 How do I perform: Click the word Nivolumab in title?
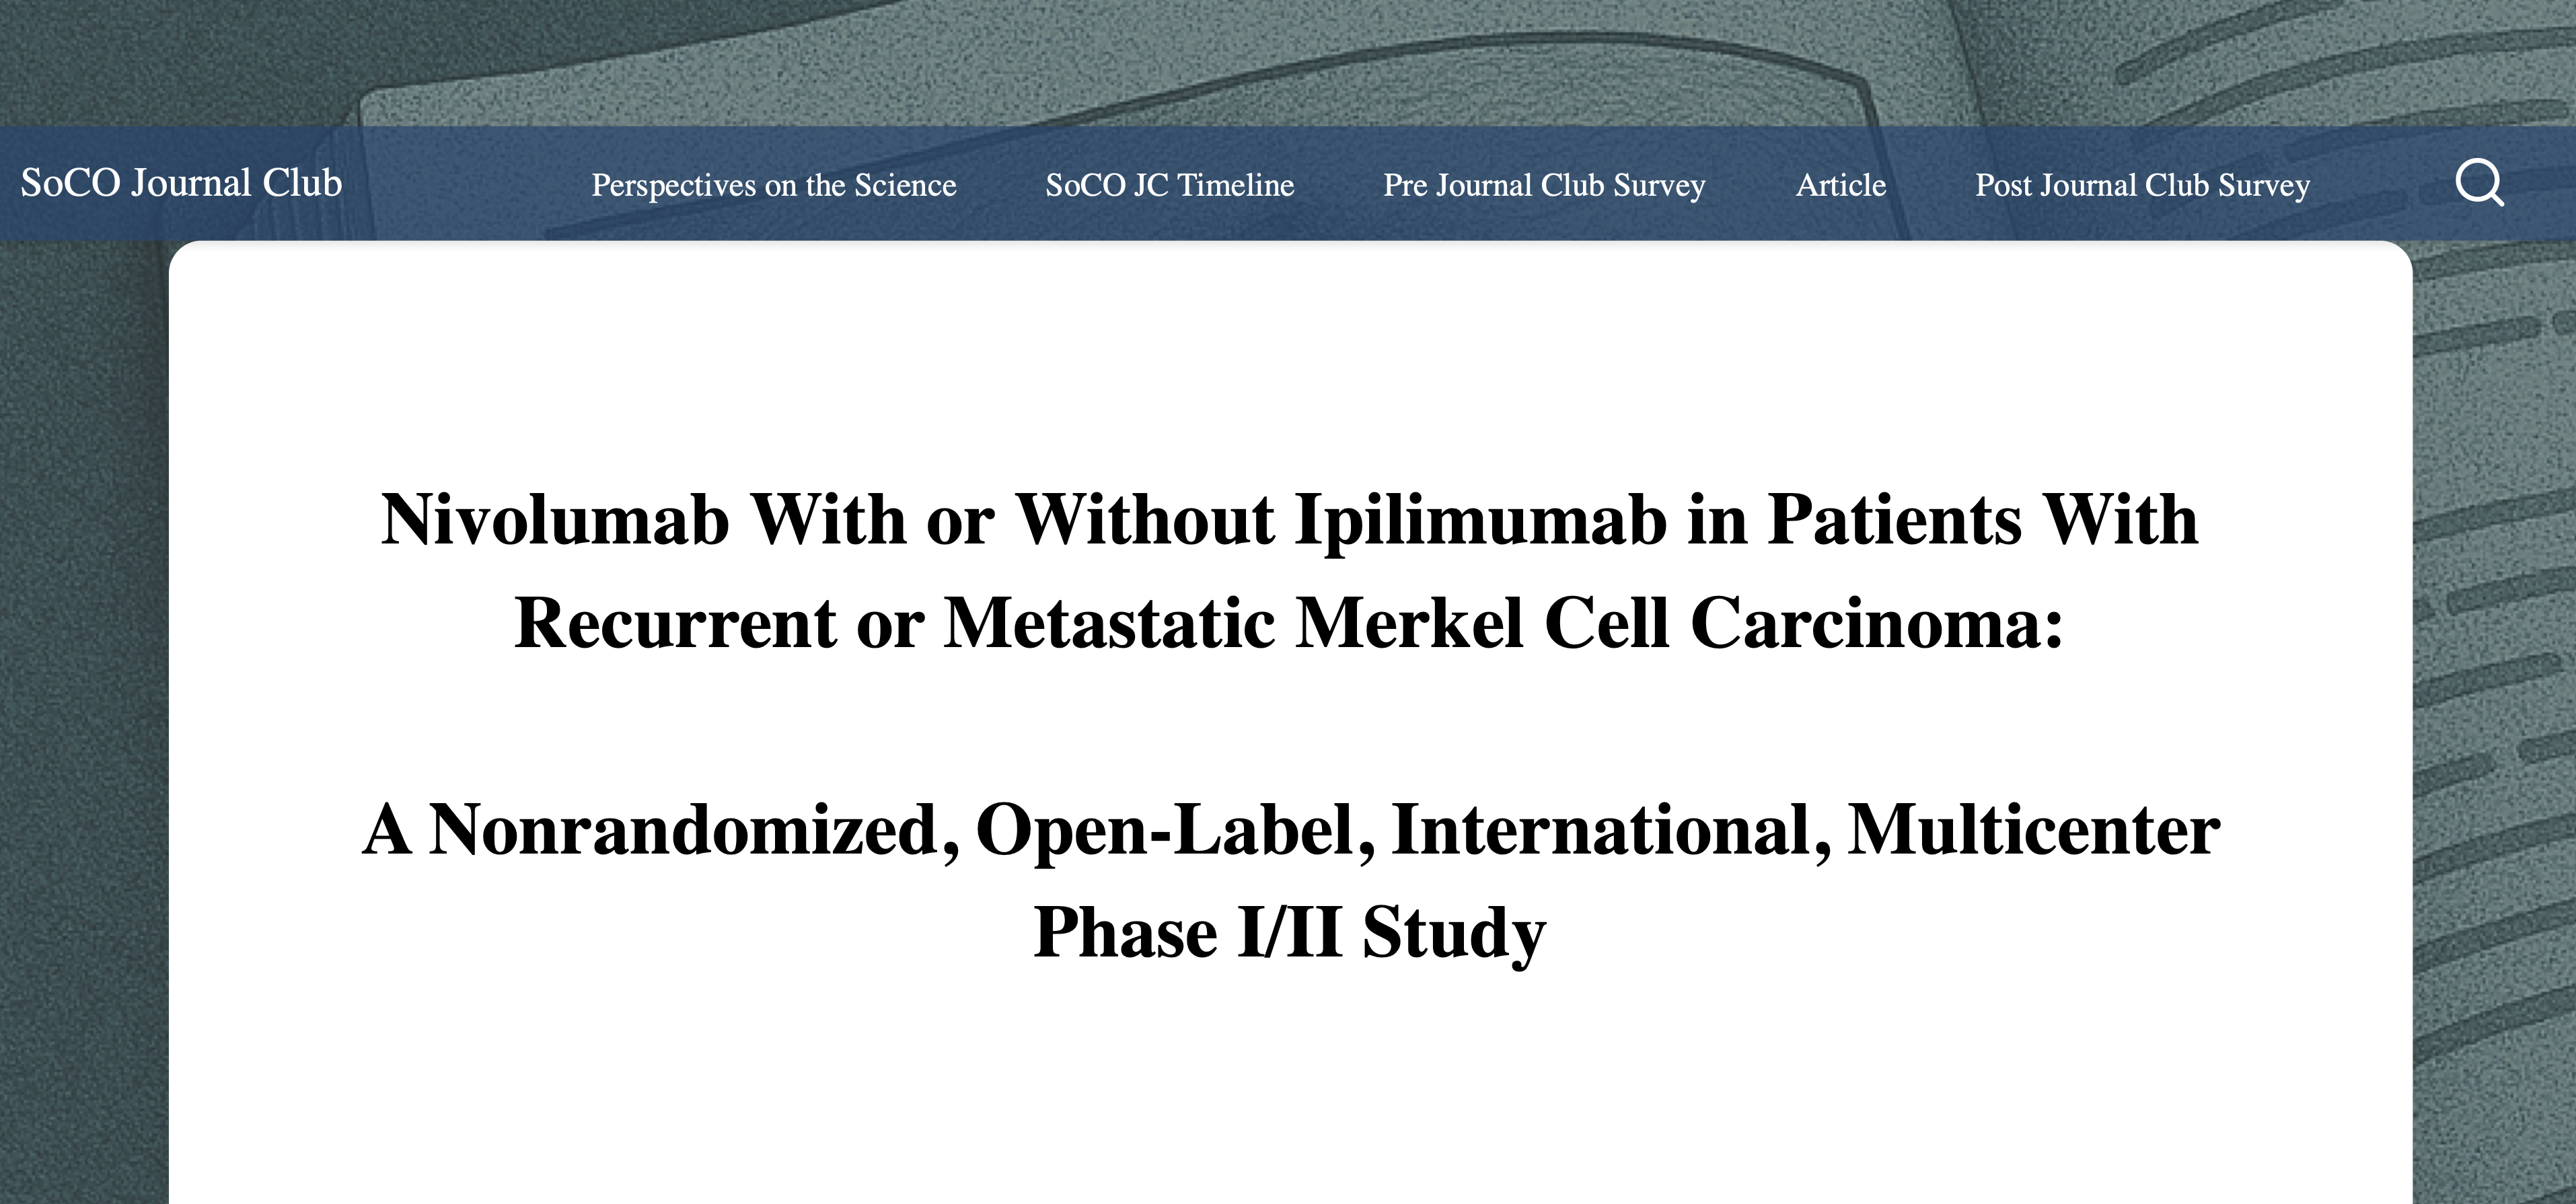[555, 520]
